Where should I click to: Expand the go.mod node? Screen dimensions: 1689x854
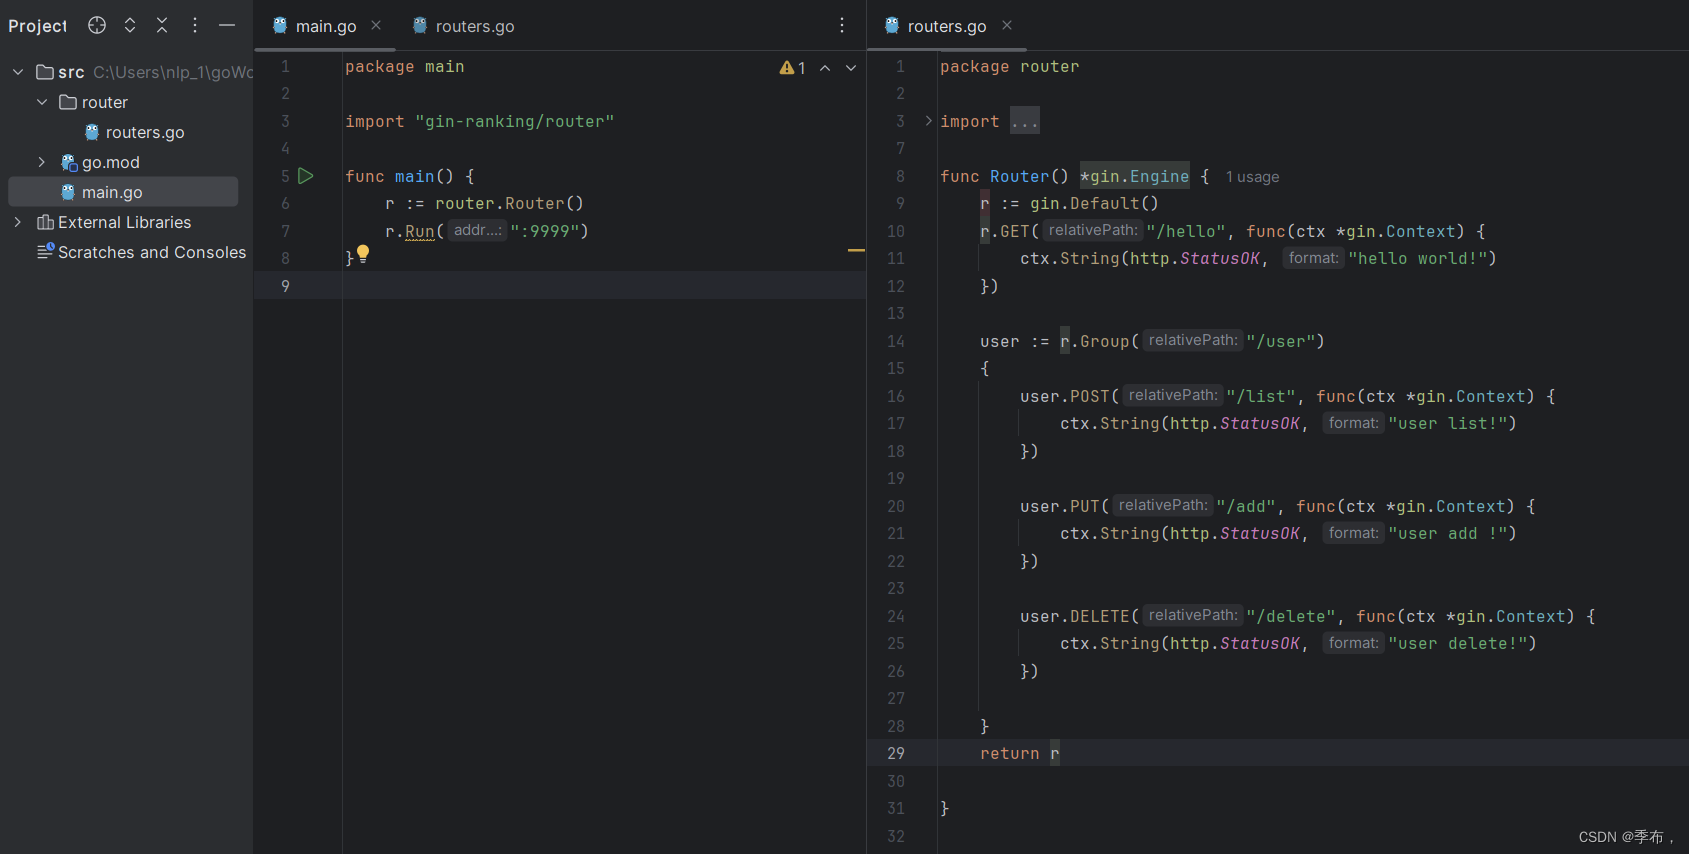coord(42,162)
